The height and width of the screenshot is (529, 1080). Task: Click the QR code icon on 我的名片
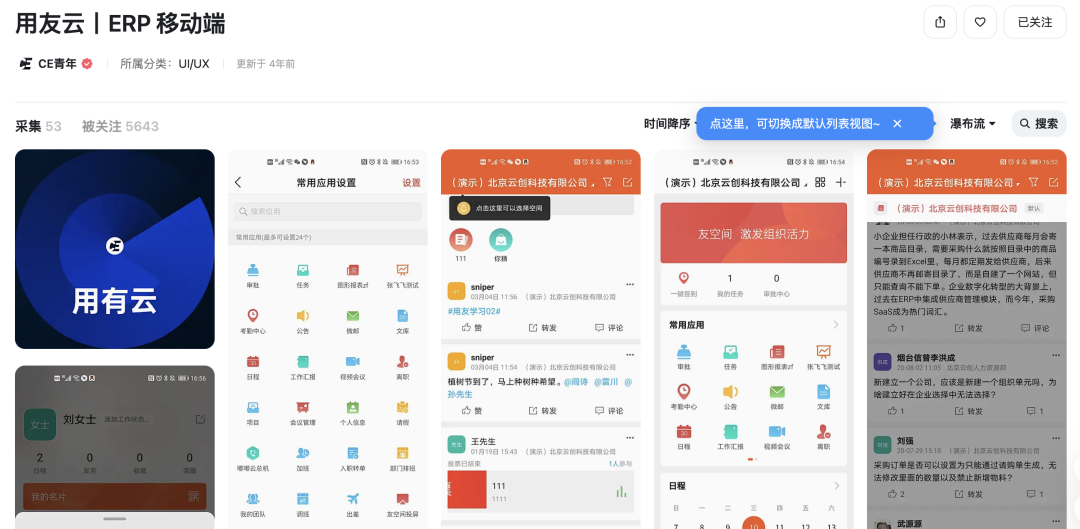point(194,497)
